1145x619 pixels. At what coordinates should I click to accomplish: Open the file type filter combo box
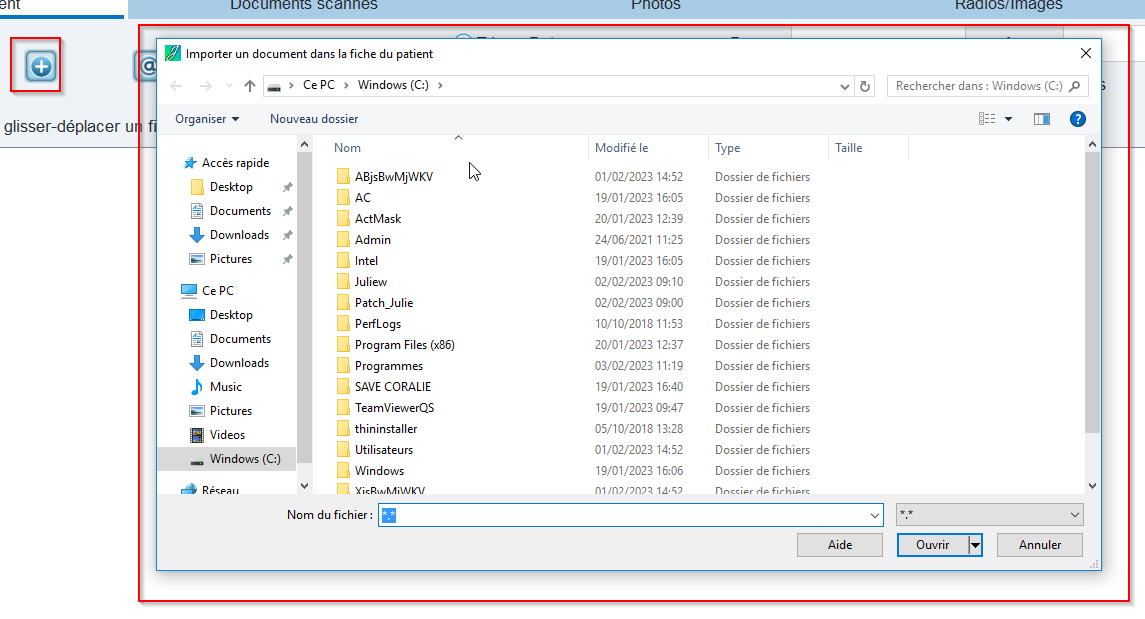pos(989,515)
